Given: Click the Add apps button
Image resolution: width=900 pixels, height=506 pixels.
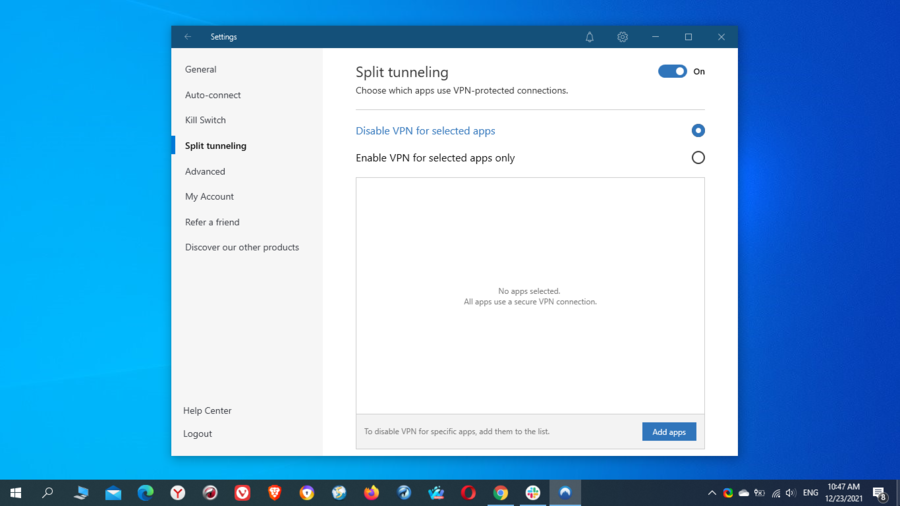Looking at the screenshot, I should tap(669, 432).
